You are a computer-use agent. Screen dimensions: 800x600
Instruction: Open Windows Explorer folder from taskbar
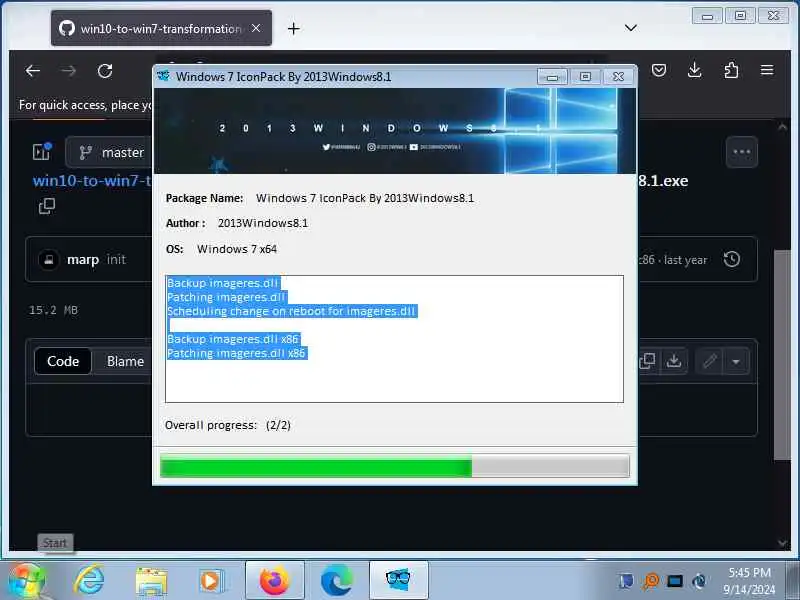point(151,581)
